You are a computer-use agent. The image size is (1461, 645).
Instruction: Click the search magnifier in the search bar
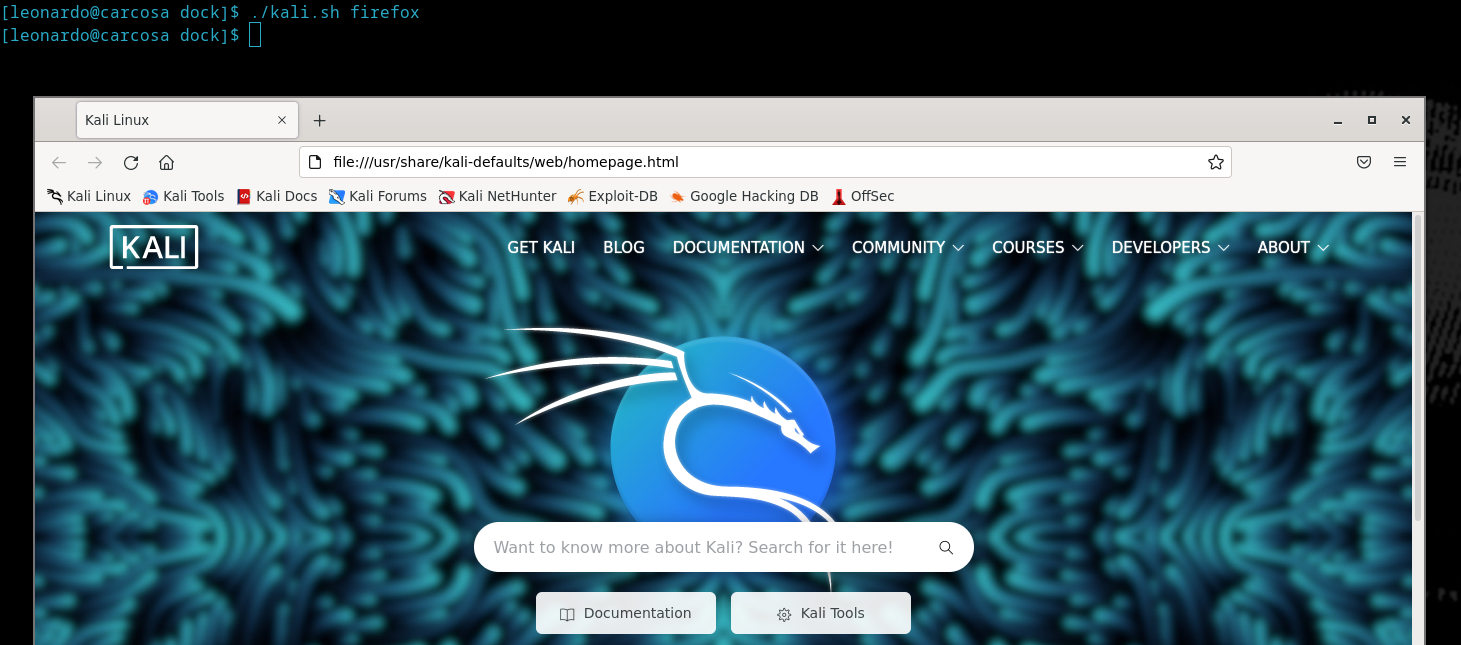pyautogui.click(x=945, y=547)
